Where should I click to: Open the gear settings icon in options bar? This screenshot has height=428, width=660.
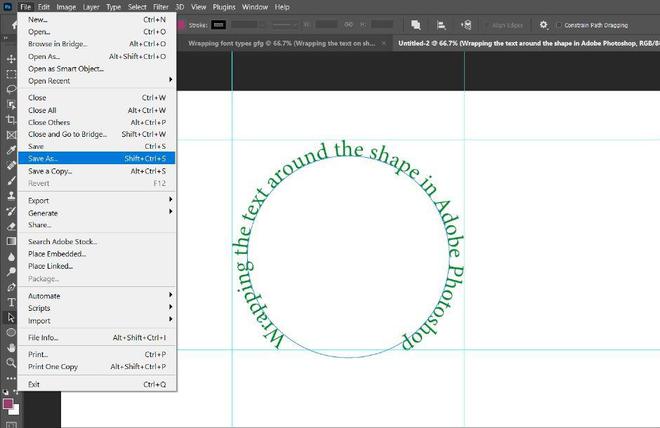(543, 24)
